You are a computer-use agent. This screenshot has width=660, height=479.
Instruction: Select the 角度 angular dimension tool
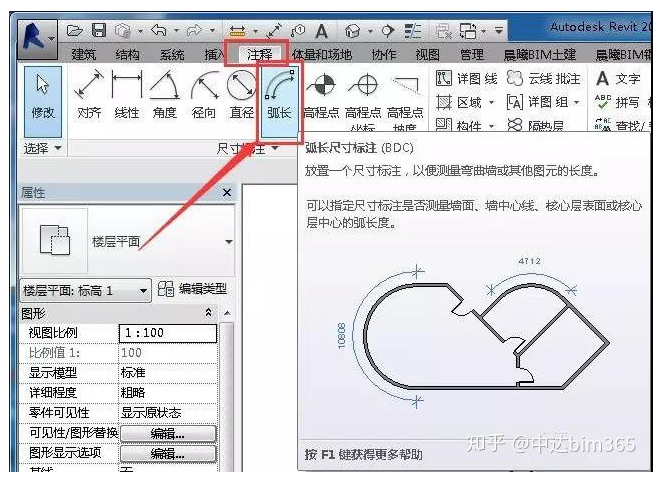click(165, 95)
